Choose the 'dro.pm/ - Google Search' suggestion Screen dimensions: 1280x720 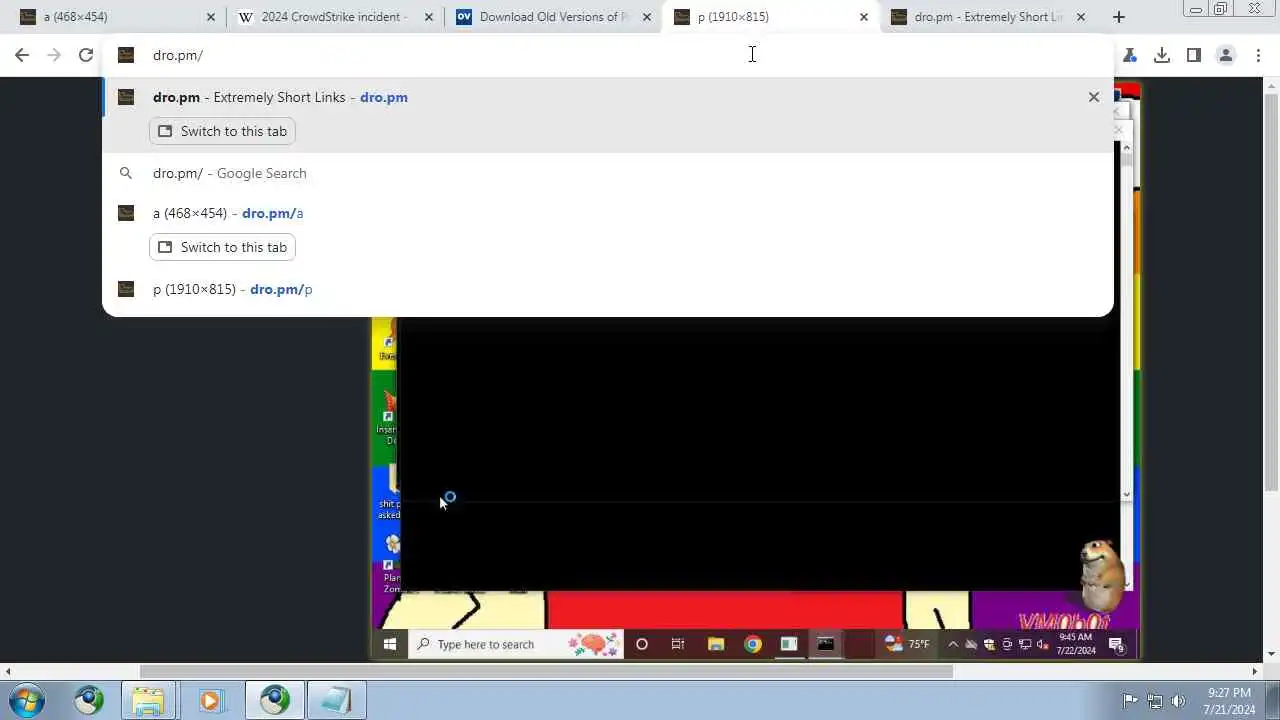click(608, 173)
